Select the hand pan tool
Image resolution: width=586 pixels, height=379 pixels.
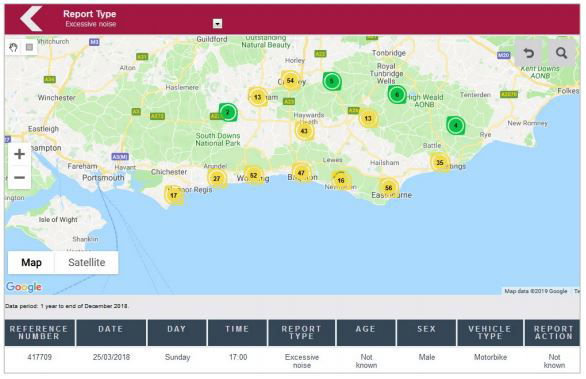(x=13, y=47)
